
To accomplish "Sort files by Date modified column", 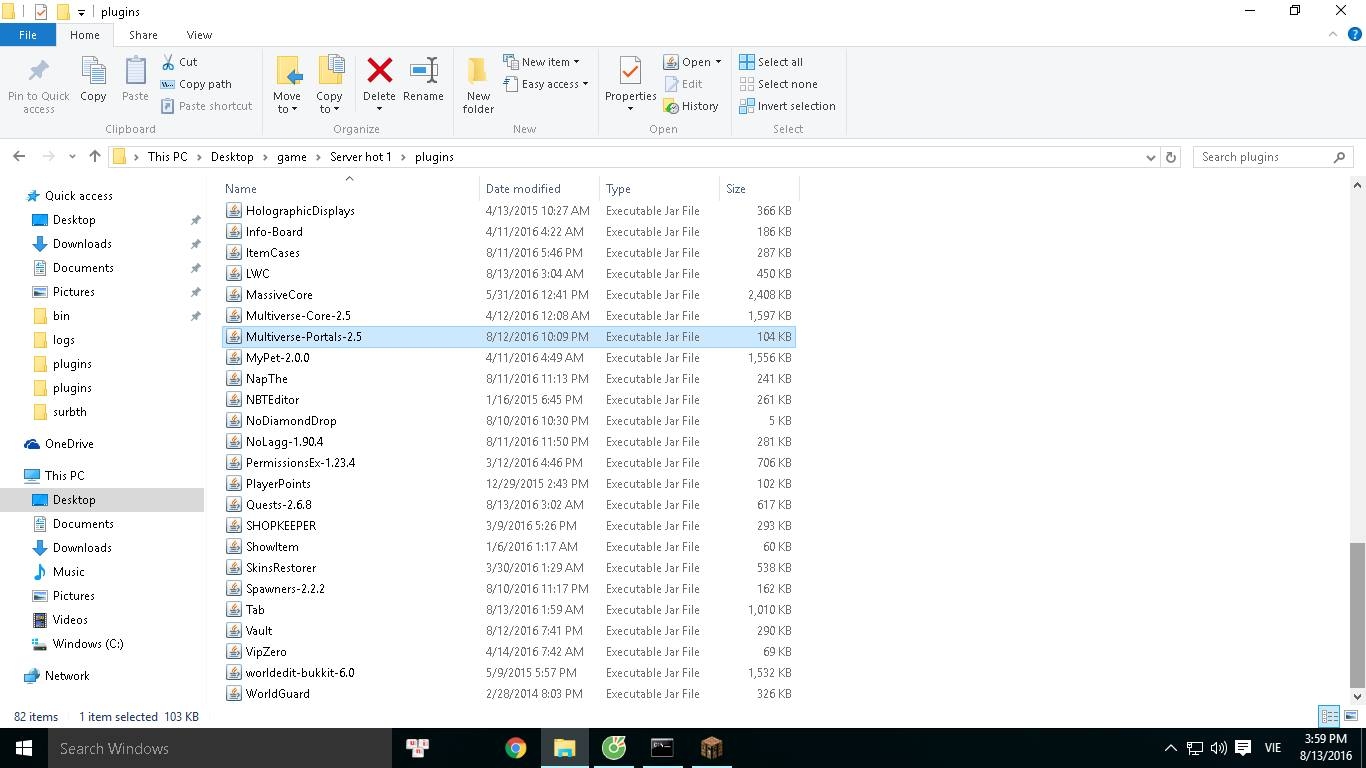I will (x=523, y=189).
